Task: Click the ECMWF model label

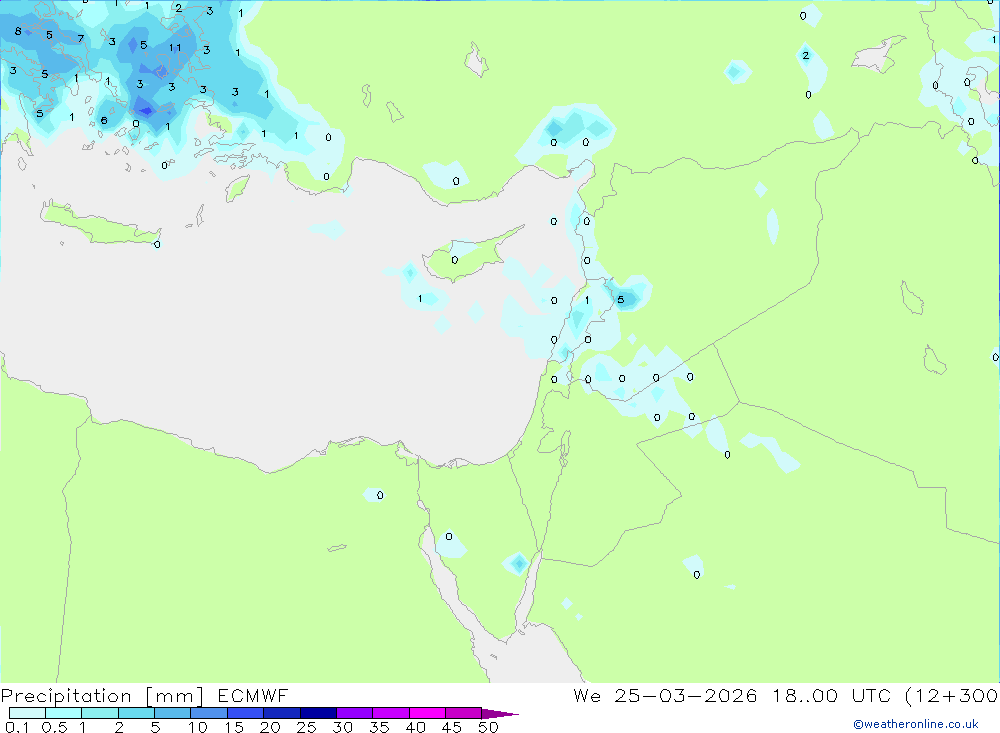Action: 253,695
